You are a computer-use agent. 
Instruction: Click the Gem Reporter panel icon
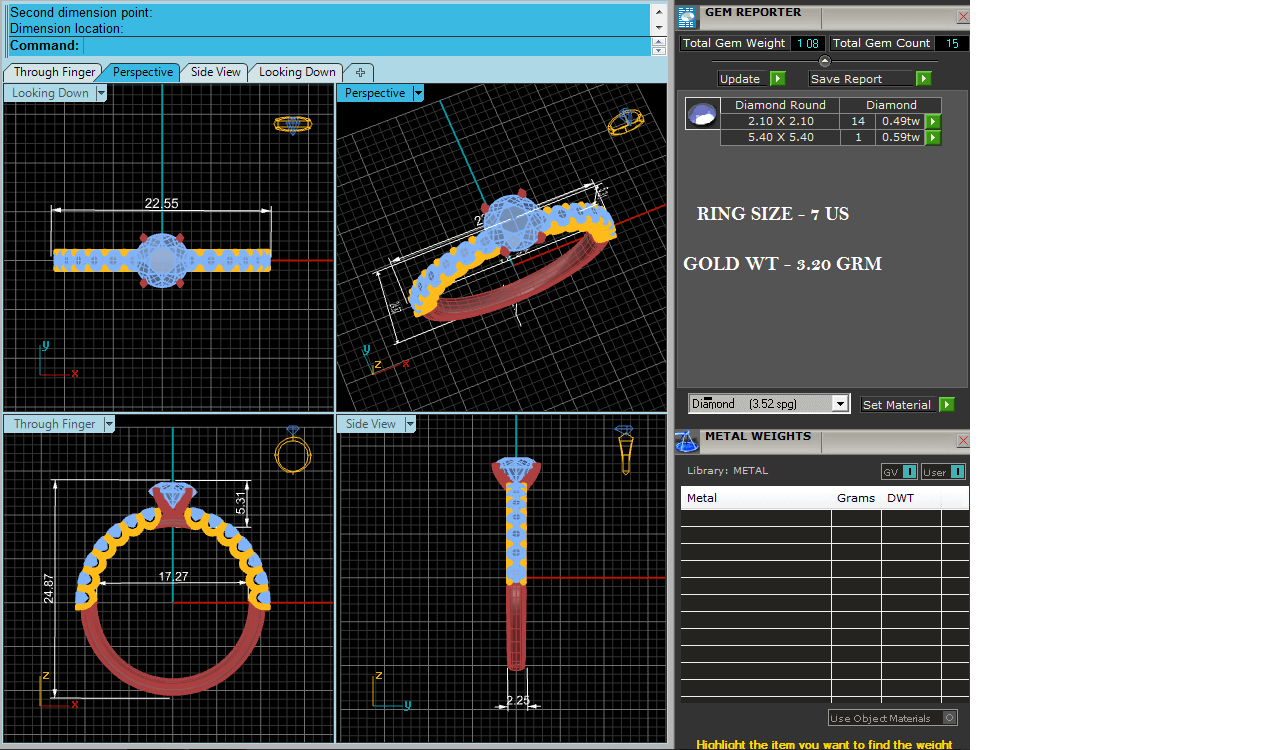[x=687, y=16]
